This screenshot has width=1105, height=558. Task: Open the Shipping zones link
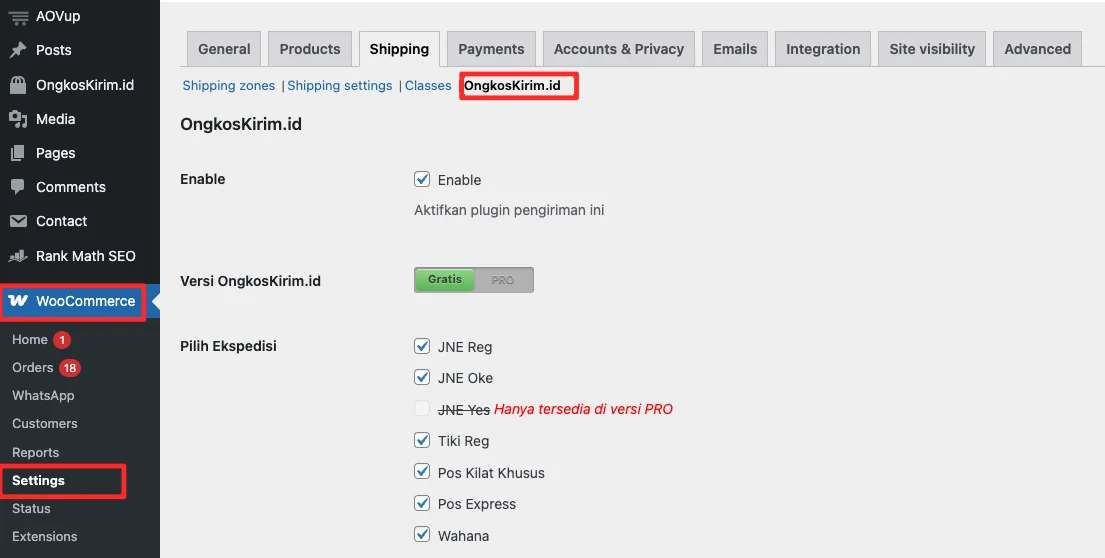228,86
